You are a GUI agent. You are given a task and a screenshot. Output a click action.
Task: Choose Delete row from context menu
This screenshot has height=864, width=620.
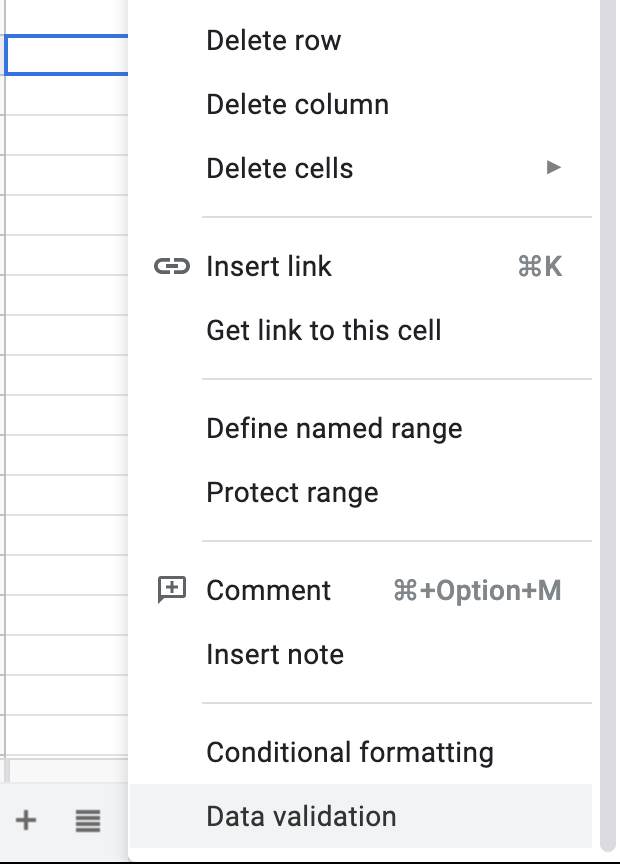361,41
